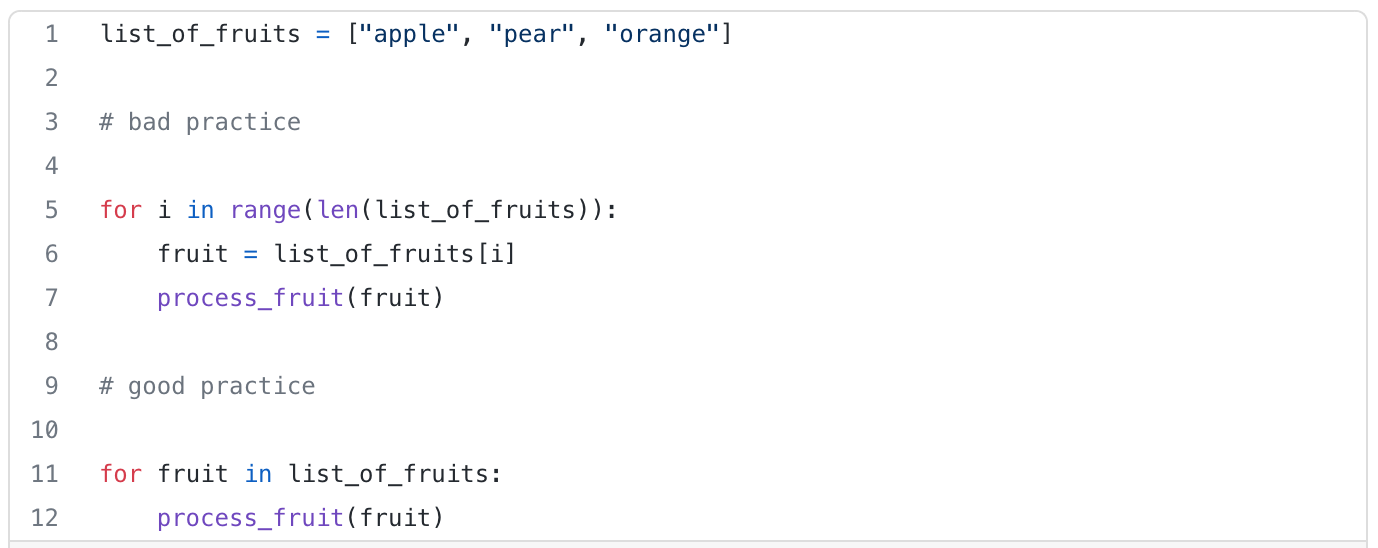Click line number 11 in the gutter
Screen dimensions: 1378x548
click(x=45, y=474)
